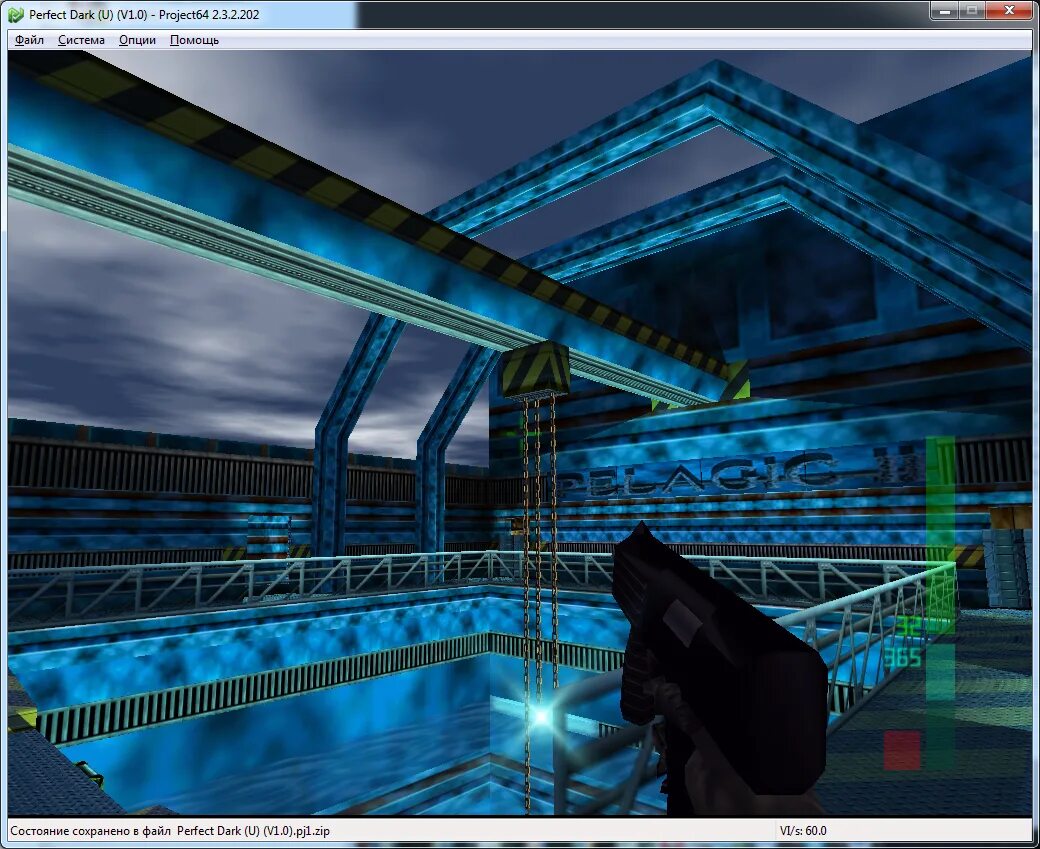This screenshot has width=1040, height=849.
Task: Close the Project64 window
Action: [x=1010, y=11]
